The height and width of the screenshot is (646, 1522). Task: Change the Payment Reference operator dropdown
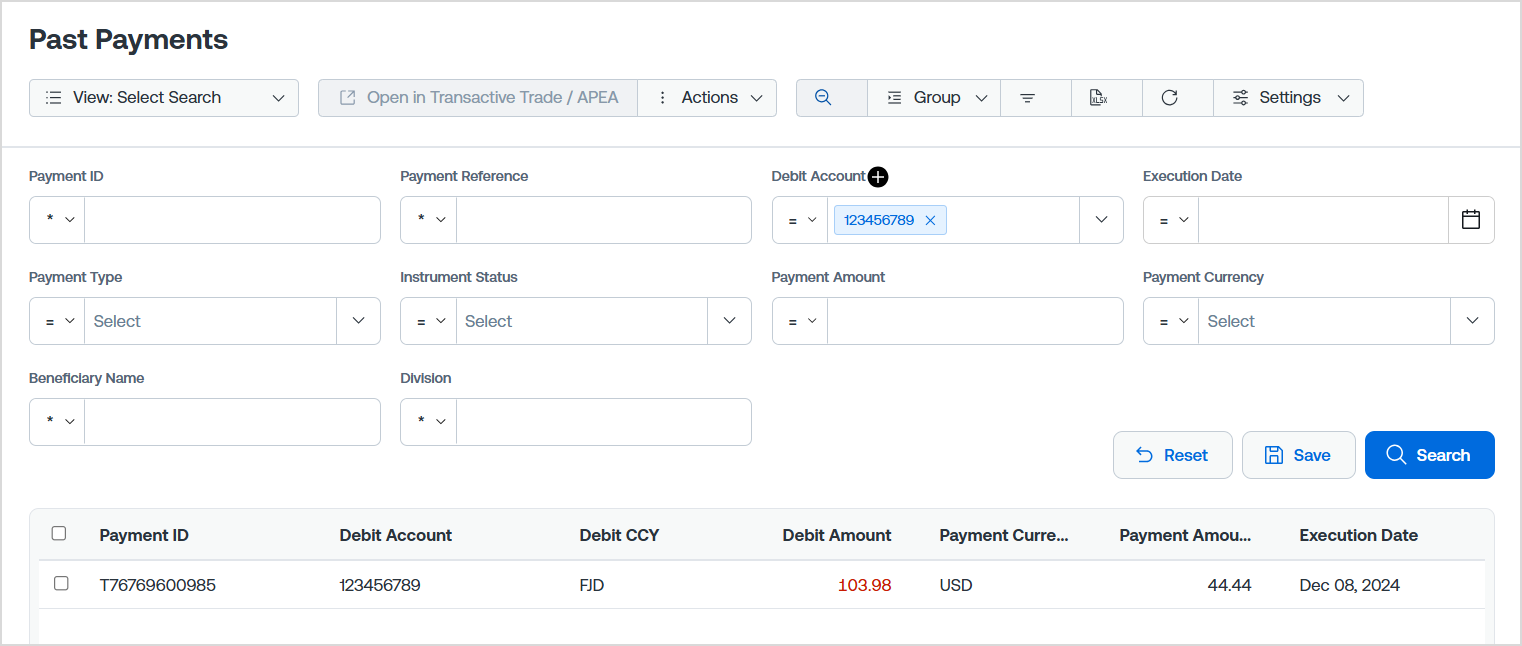429,220
